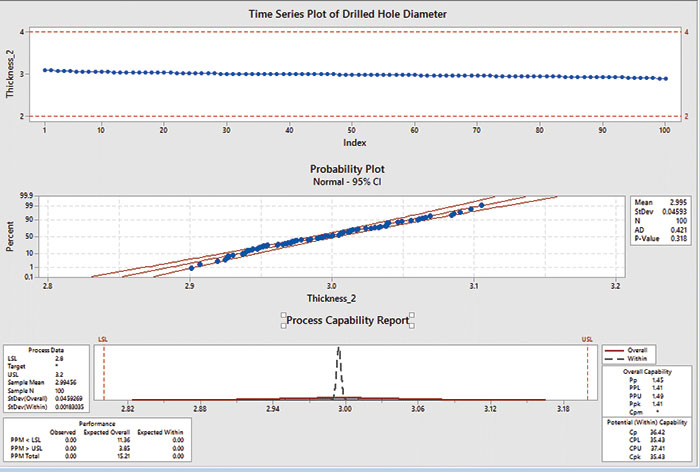700x472 pixels.
Task: Click tick label 2.82 on the histogram axis
Action: point(127,409)
